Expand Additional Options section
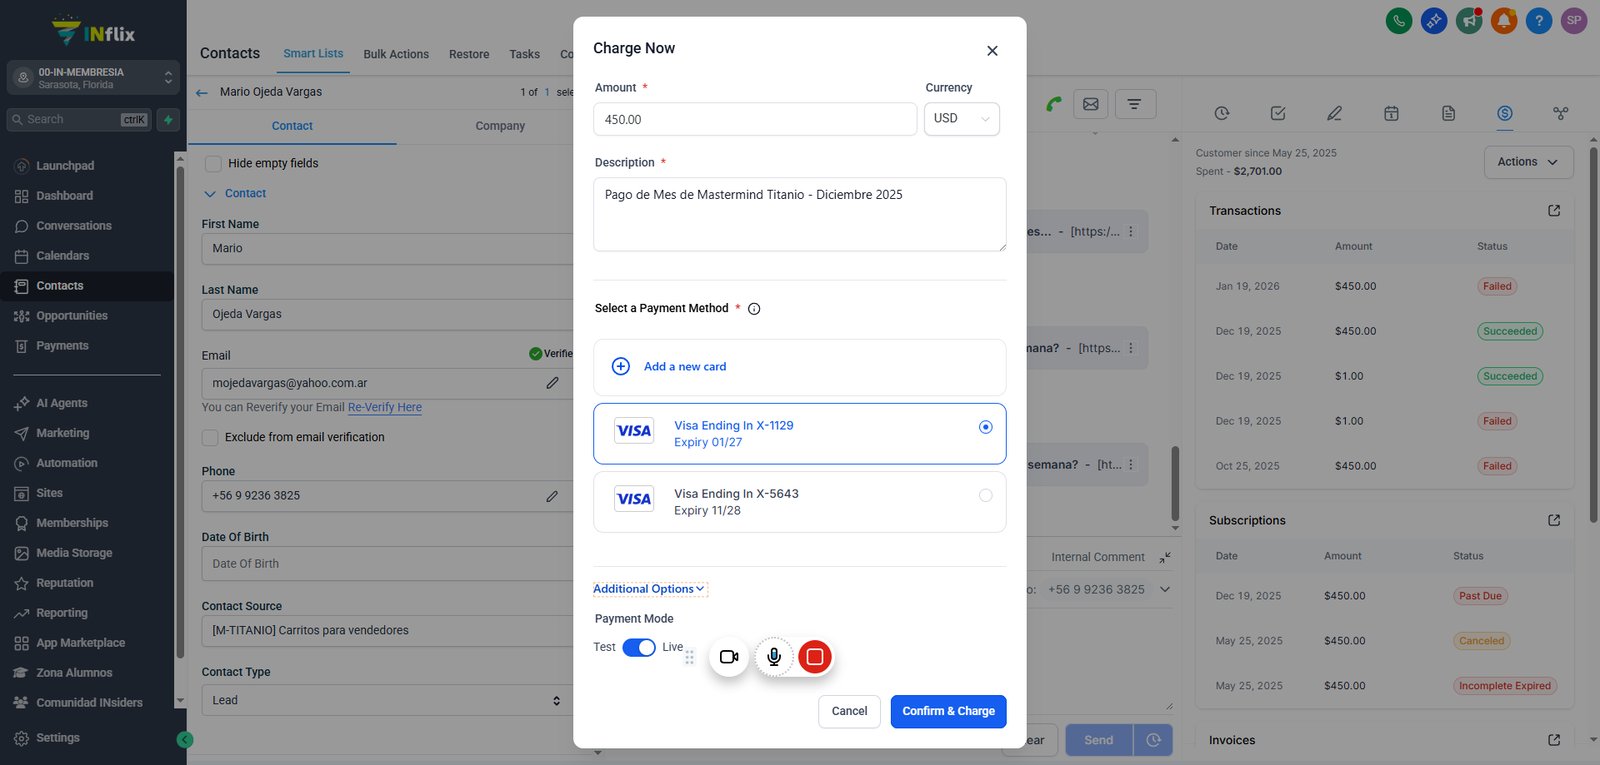This screenshot has width=1600, height=765. (650, 589)
